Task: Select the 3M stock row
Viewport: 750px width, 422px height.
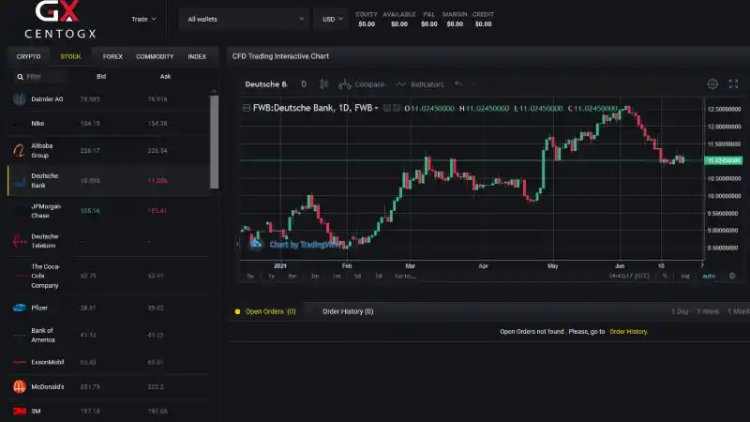Action: 109,411
